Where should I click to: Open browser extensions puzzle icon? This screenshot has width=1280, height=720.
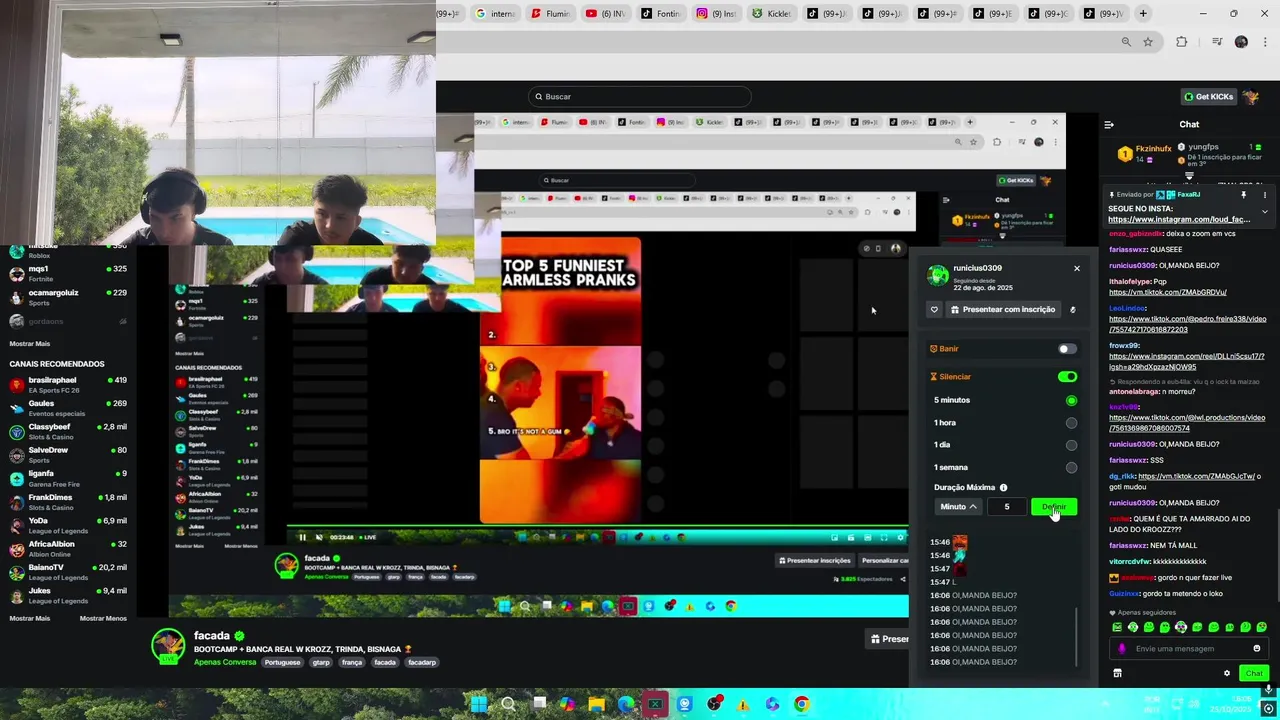tap(1181, 42)
